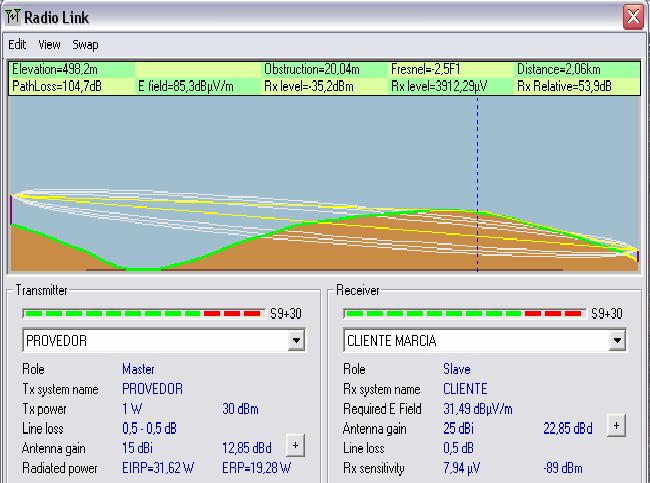Click the Fresnel=-2,5F1 readout
The height and width of the screenshot is (483, 650).
[x=426, y=69]
